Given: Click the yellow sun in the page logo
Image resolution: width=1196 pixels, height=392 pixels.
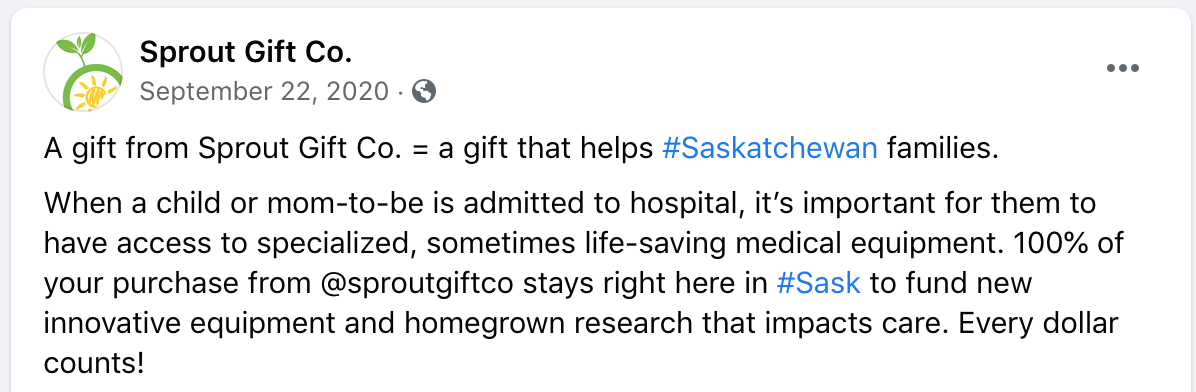Looking at the screenshot, I should point(95,95).
